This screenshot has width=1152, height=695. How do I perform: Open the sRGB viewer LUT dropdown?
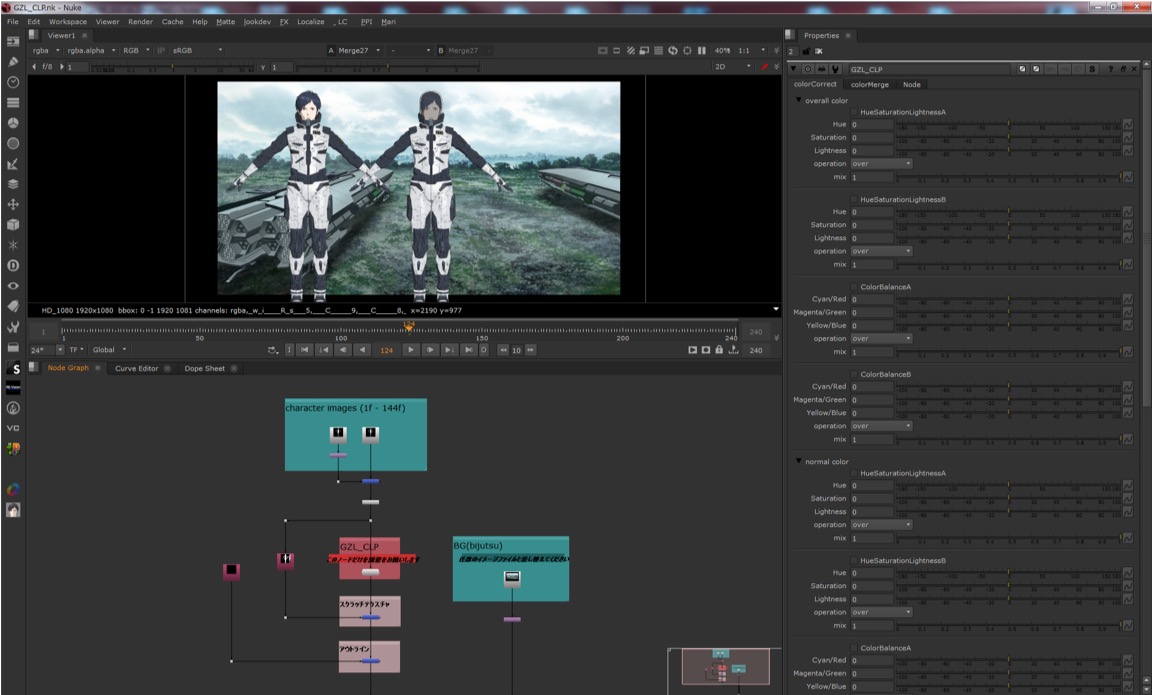point(197,51)
